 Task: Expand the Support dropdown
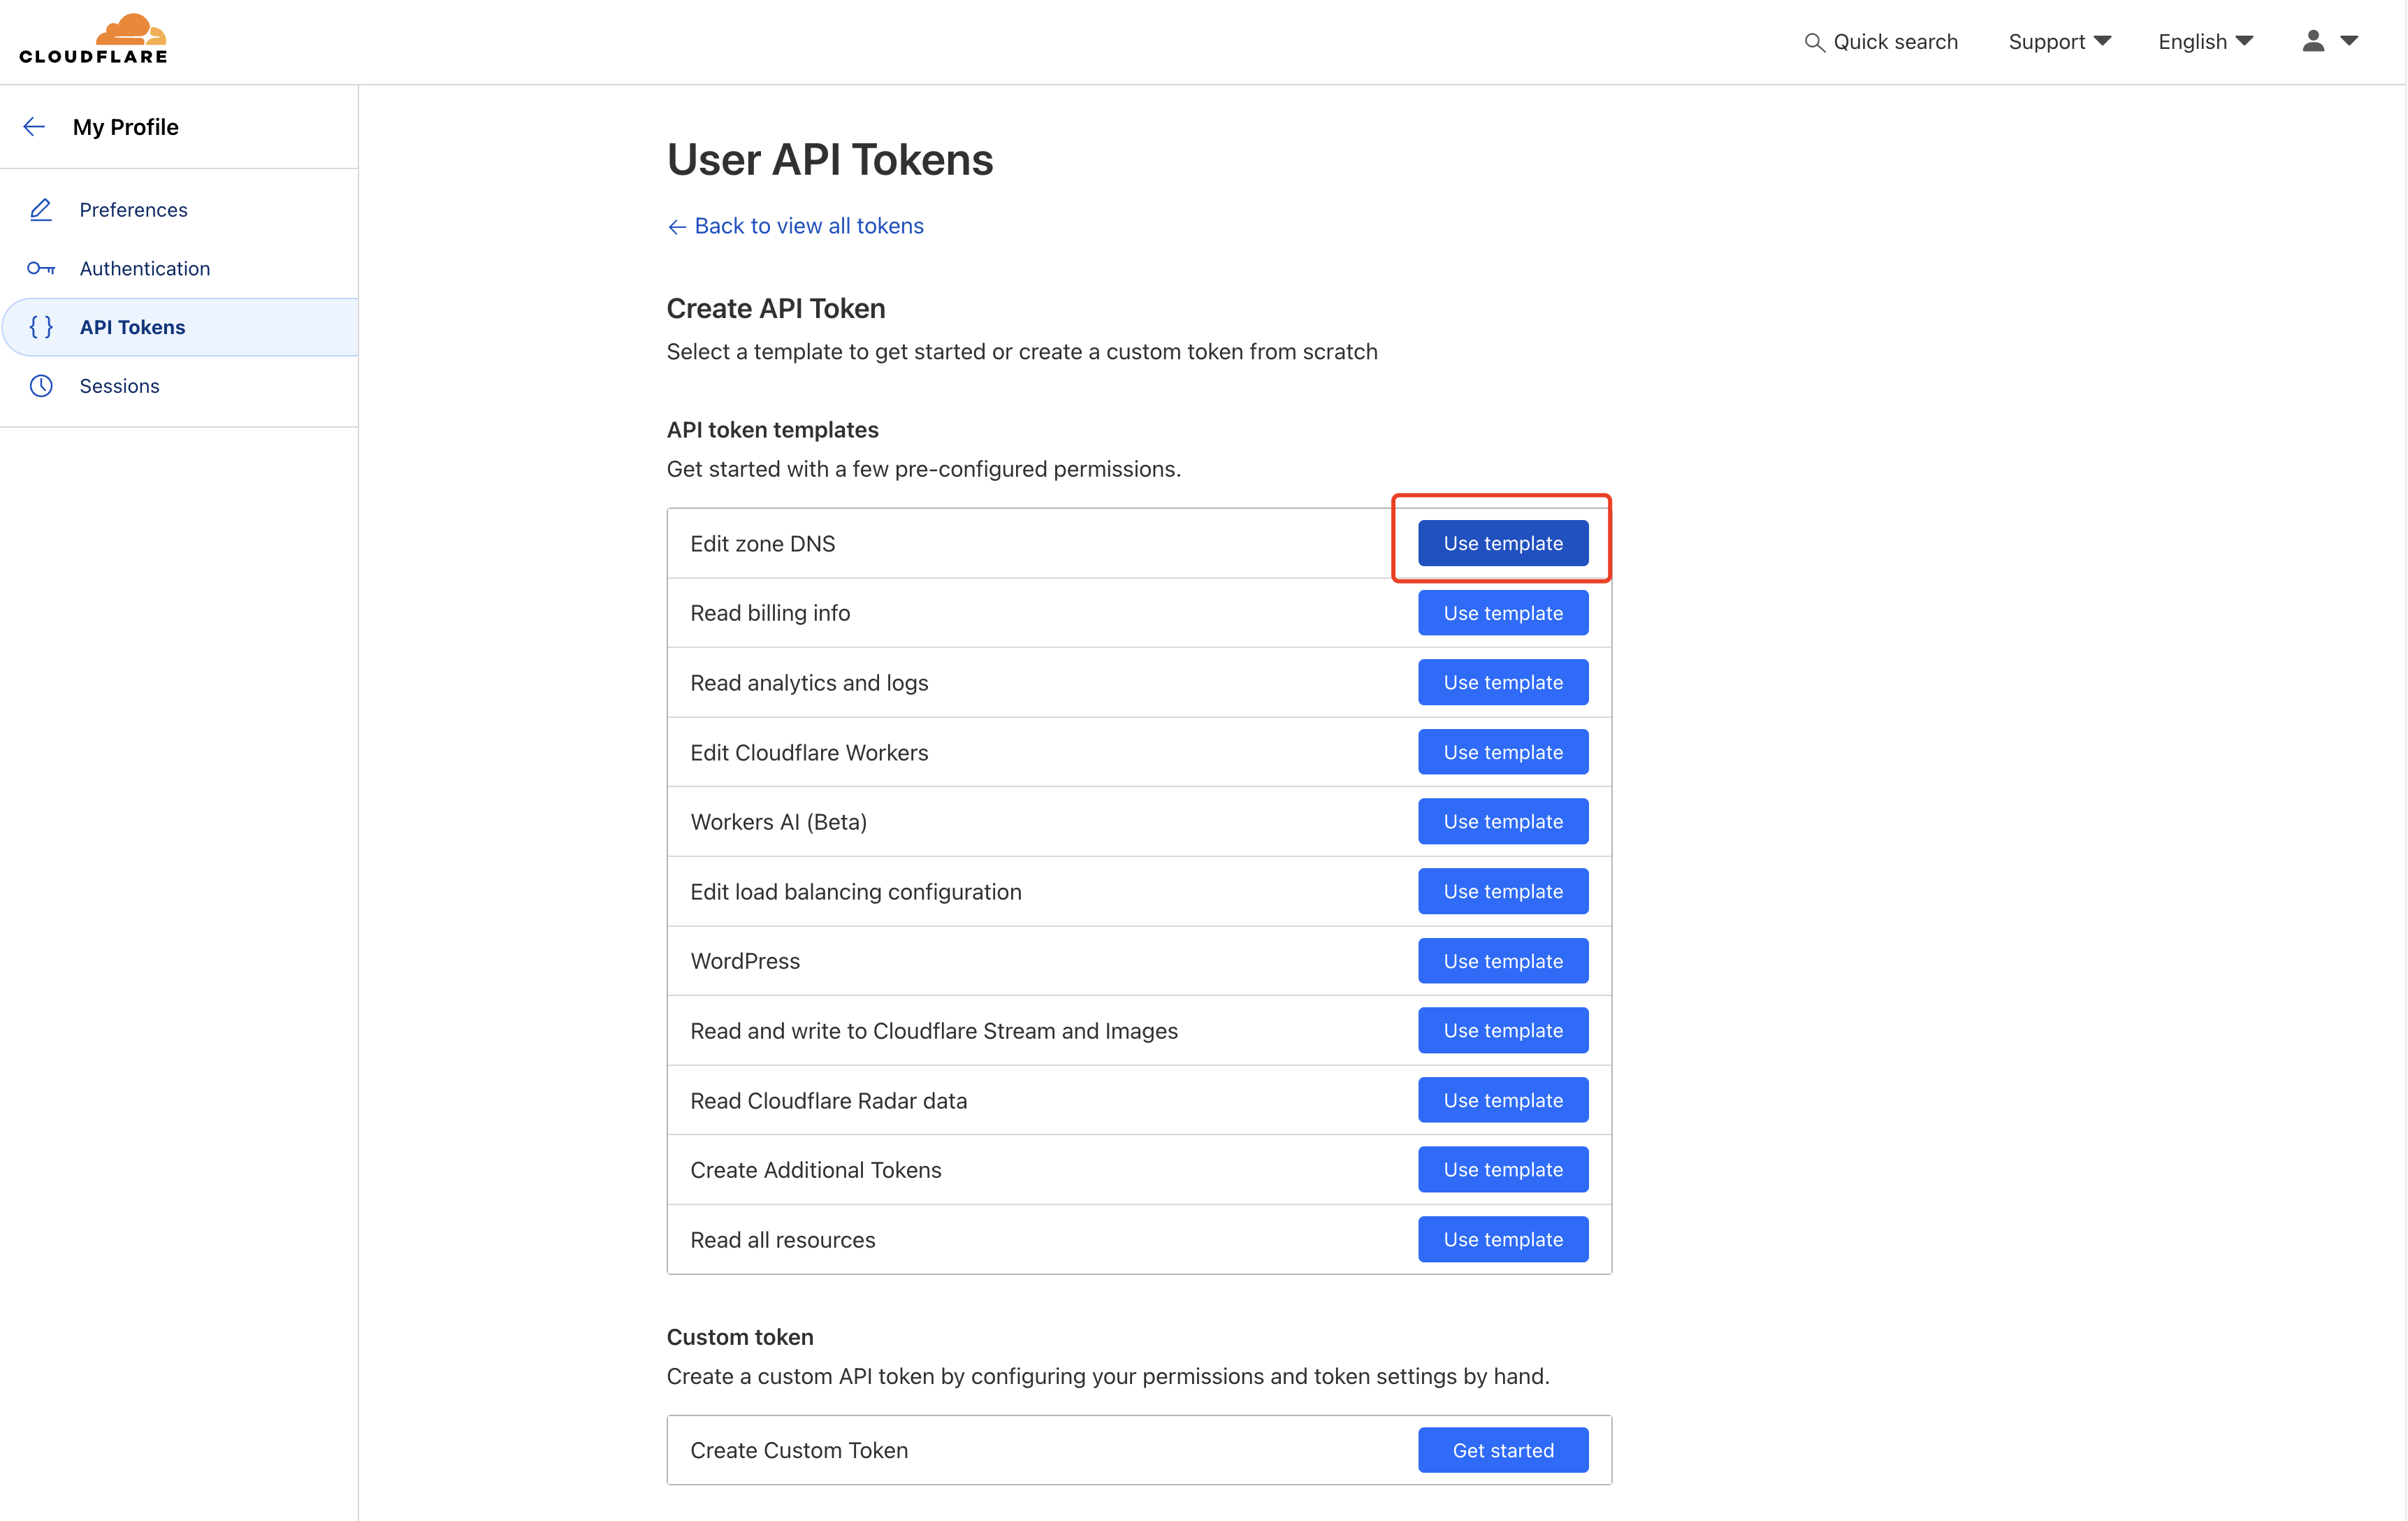pyautogui.click(x=2059, y=42)
